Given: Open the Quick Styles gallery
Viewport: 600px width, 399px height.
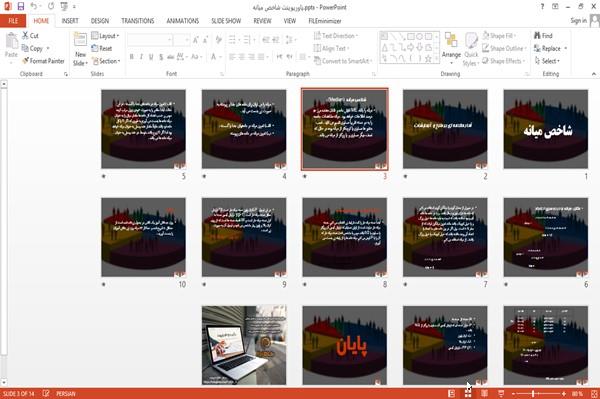Looking at the screenshot, I should pyautogui.click(x=471, y=49).
